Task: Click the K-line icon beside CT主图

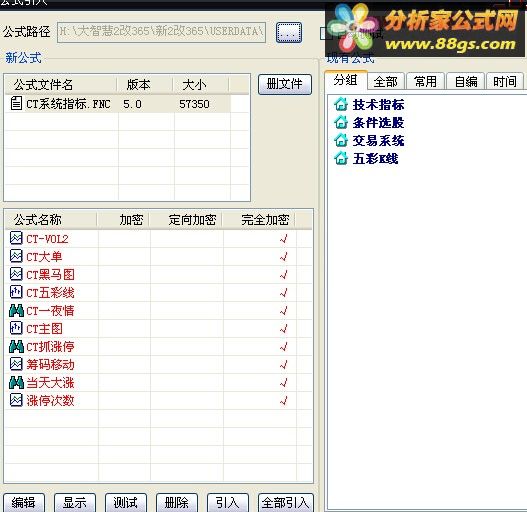Action: click(16, 328)
